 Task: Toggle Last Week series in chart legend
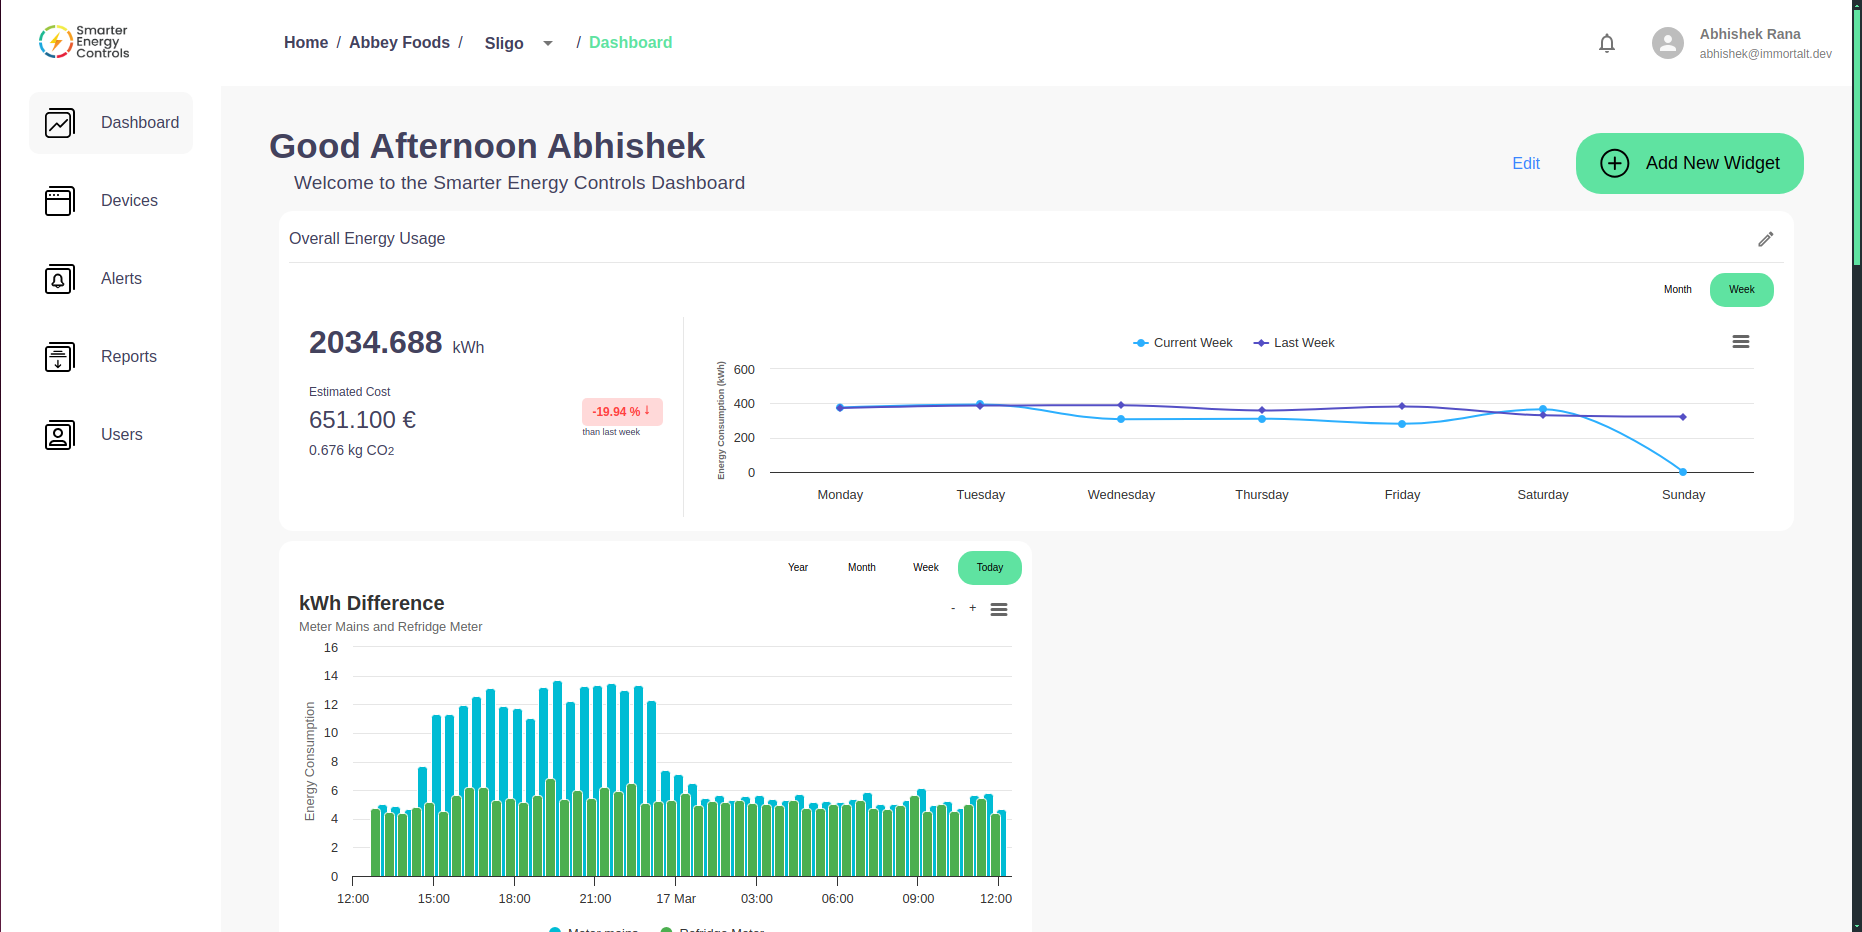coord(1294,342)
